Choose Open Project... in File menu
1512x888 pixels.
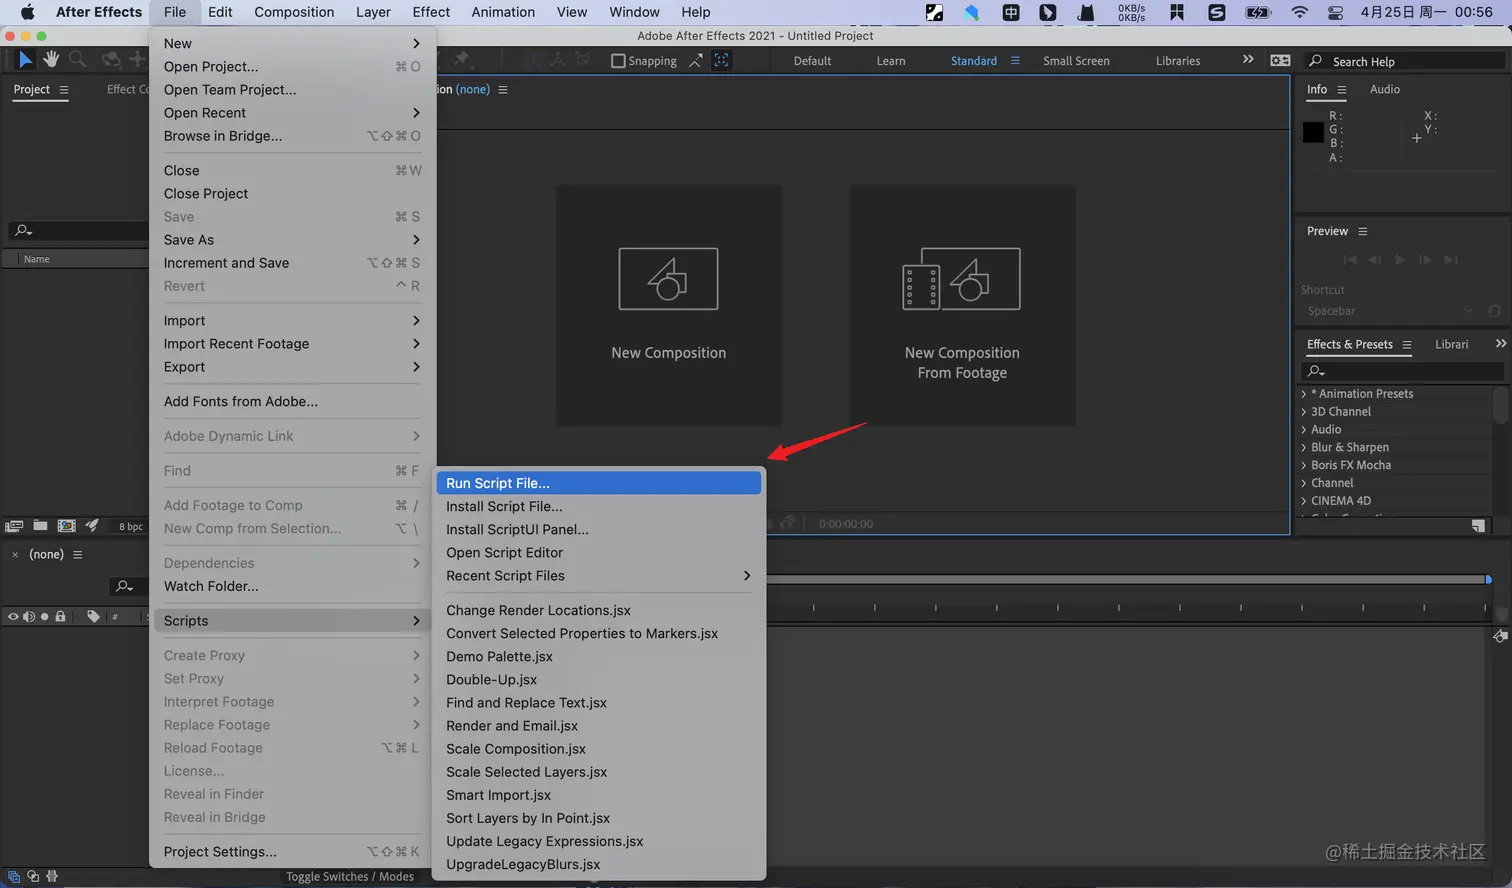[x=292, y=67]
